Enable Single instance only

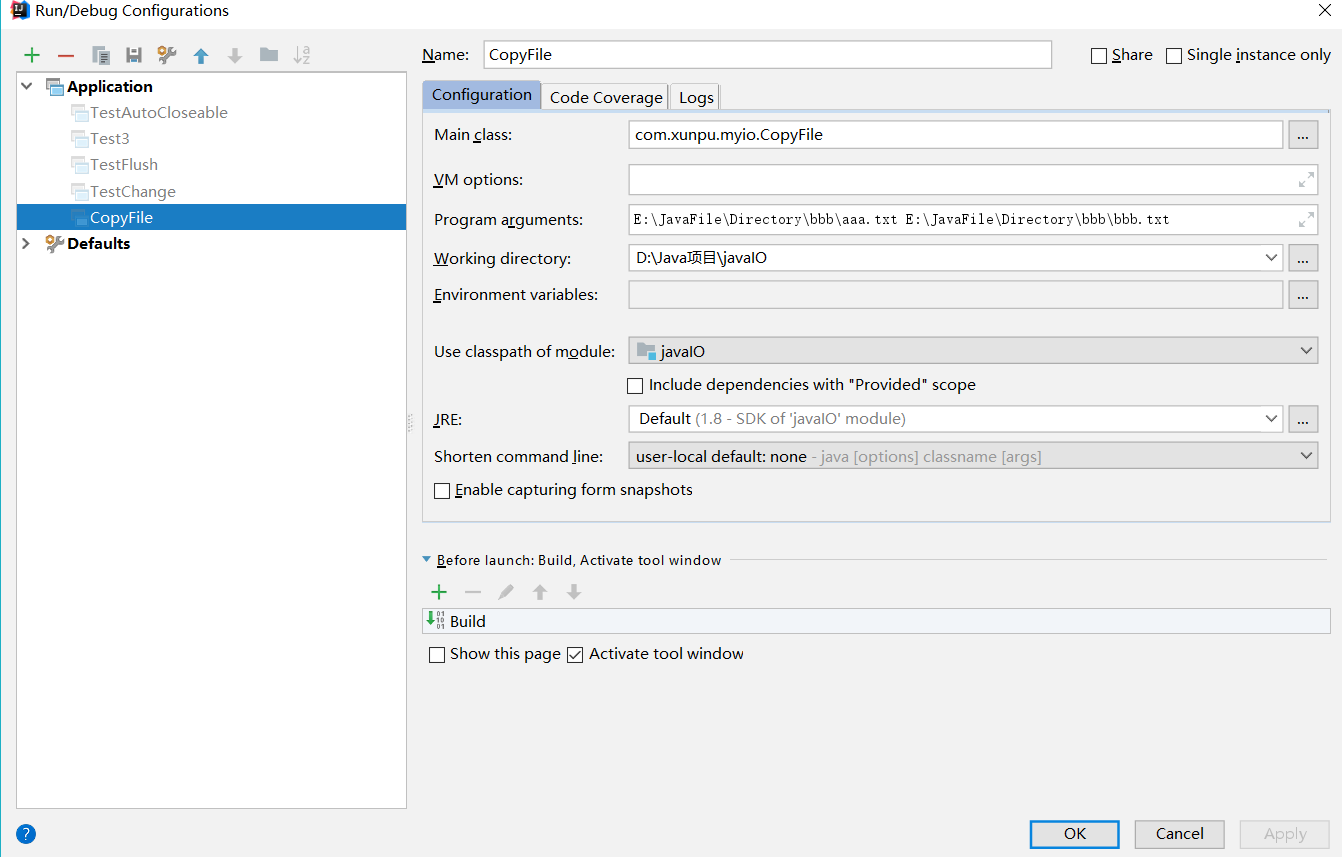[x=1174, y=56]
